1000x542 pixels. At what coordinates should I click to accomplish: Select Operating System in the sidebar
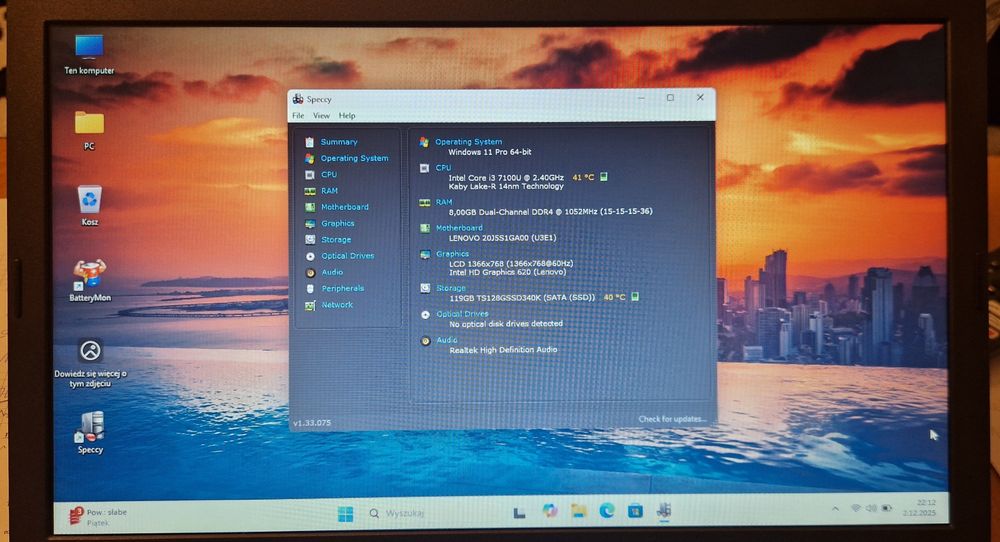coord(354,158)
